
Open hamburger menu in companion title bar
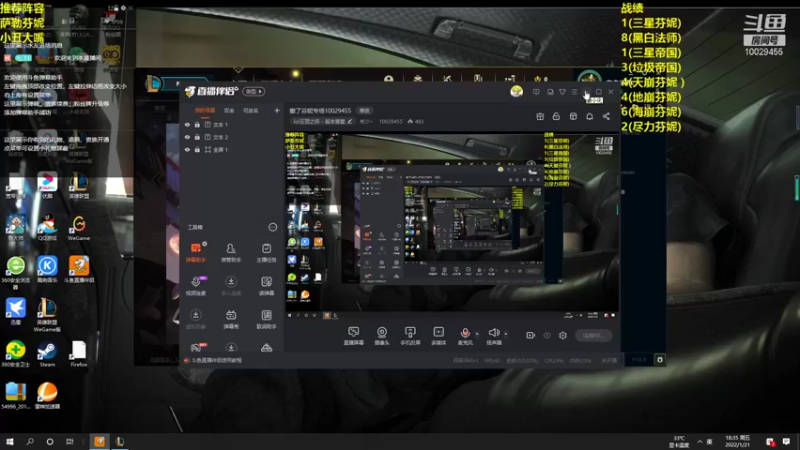click(574, 92)
